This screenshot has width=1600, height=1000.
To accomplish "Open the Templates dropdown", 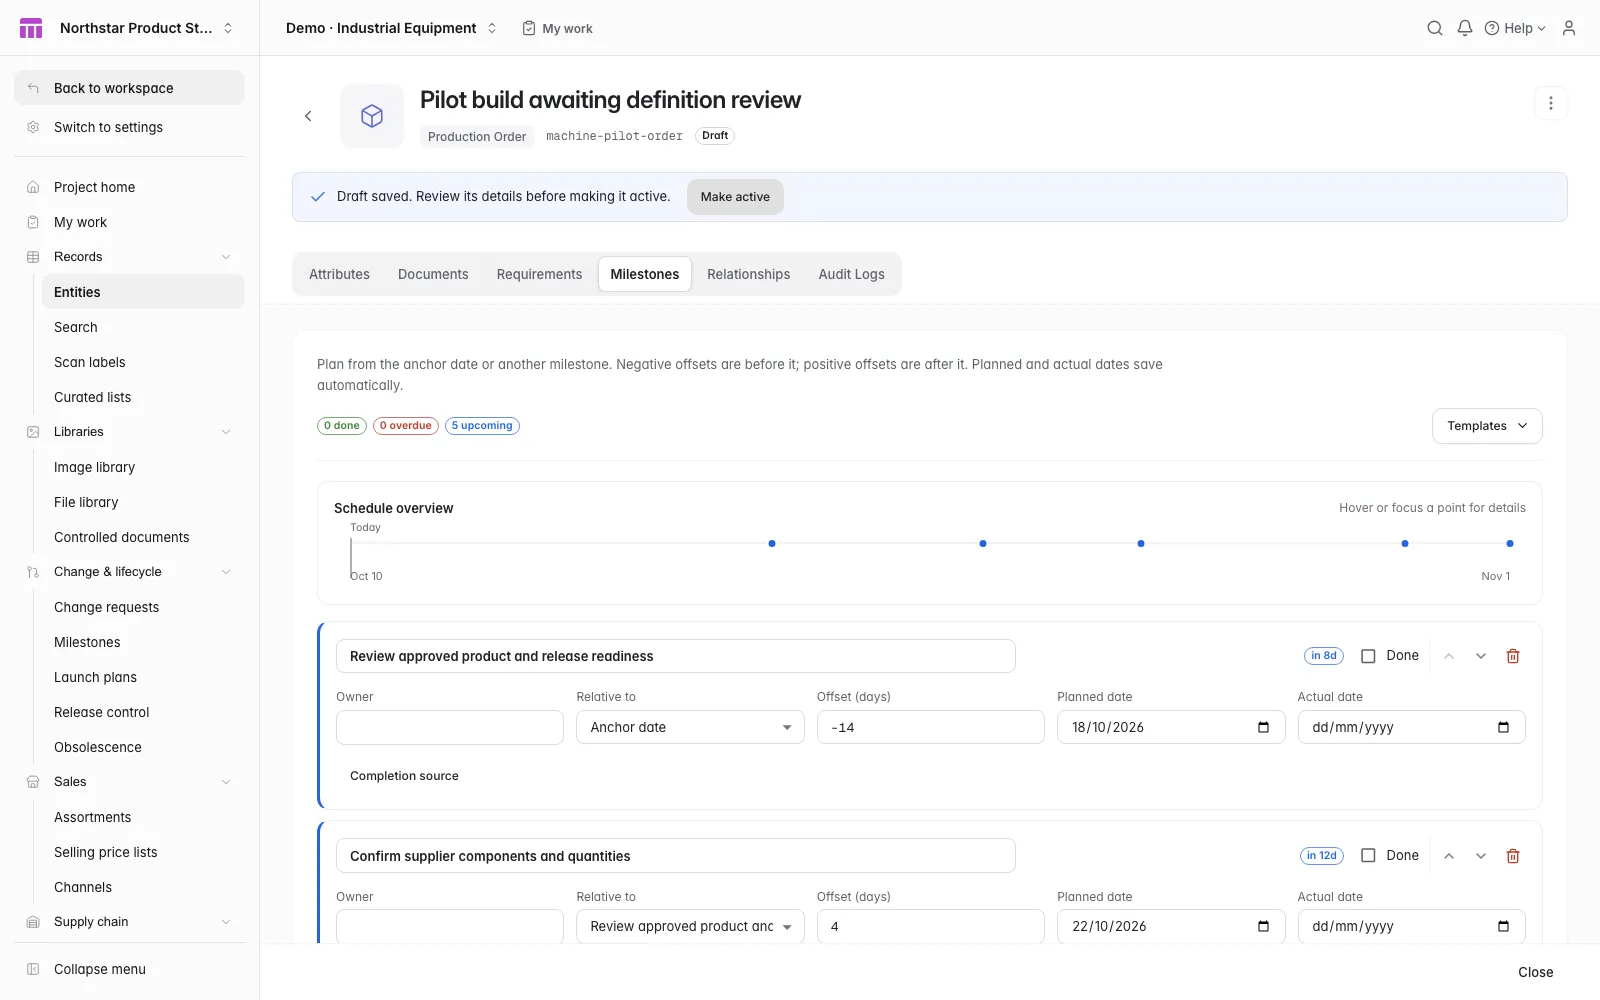I will (x=1487, y=426).
